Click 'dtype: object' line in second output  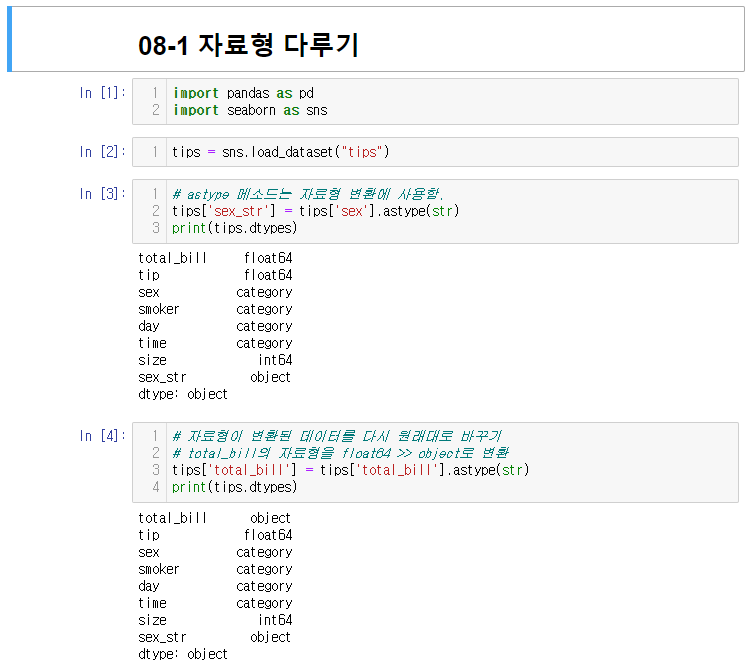(183, 654)
